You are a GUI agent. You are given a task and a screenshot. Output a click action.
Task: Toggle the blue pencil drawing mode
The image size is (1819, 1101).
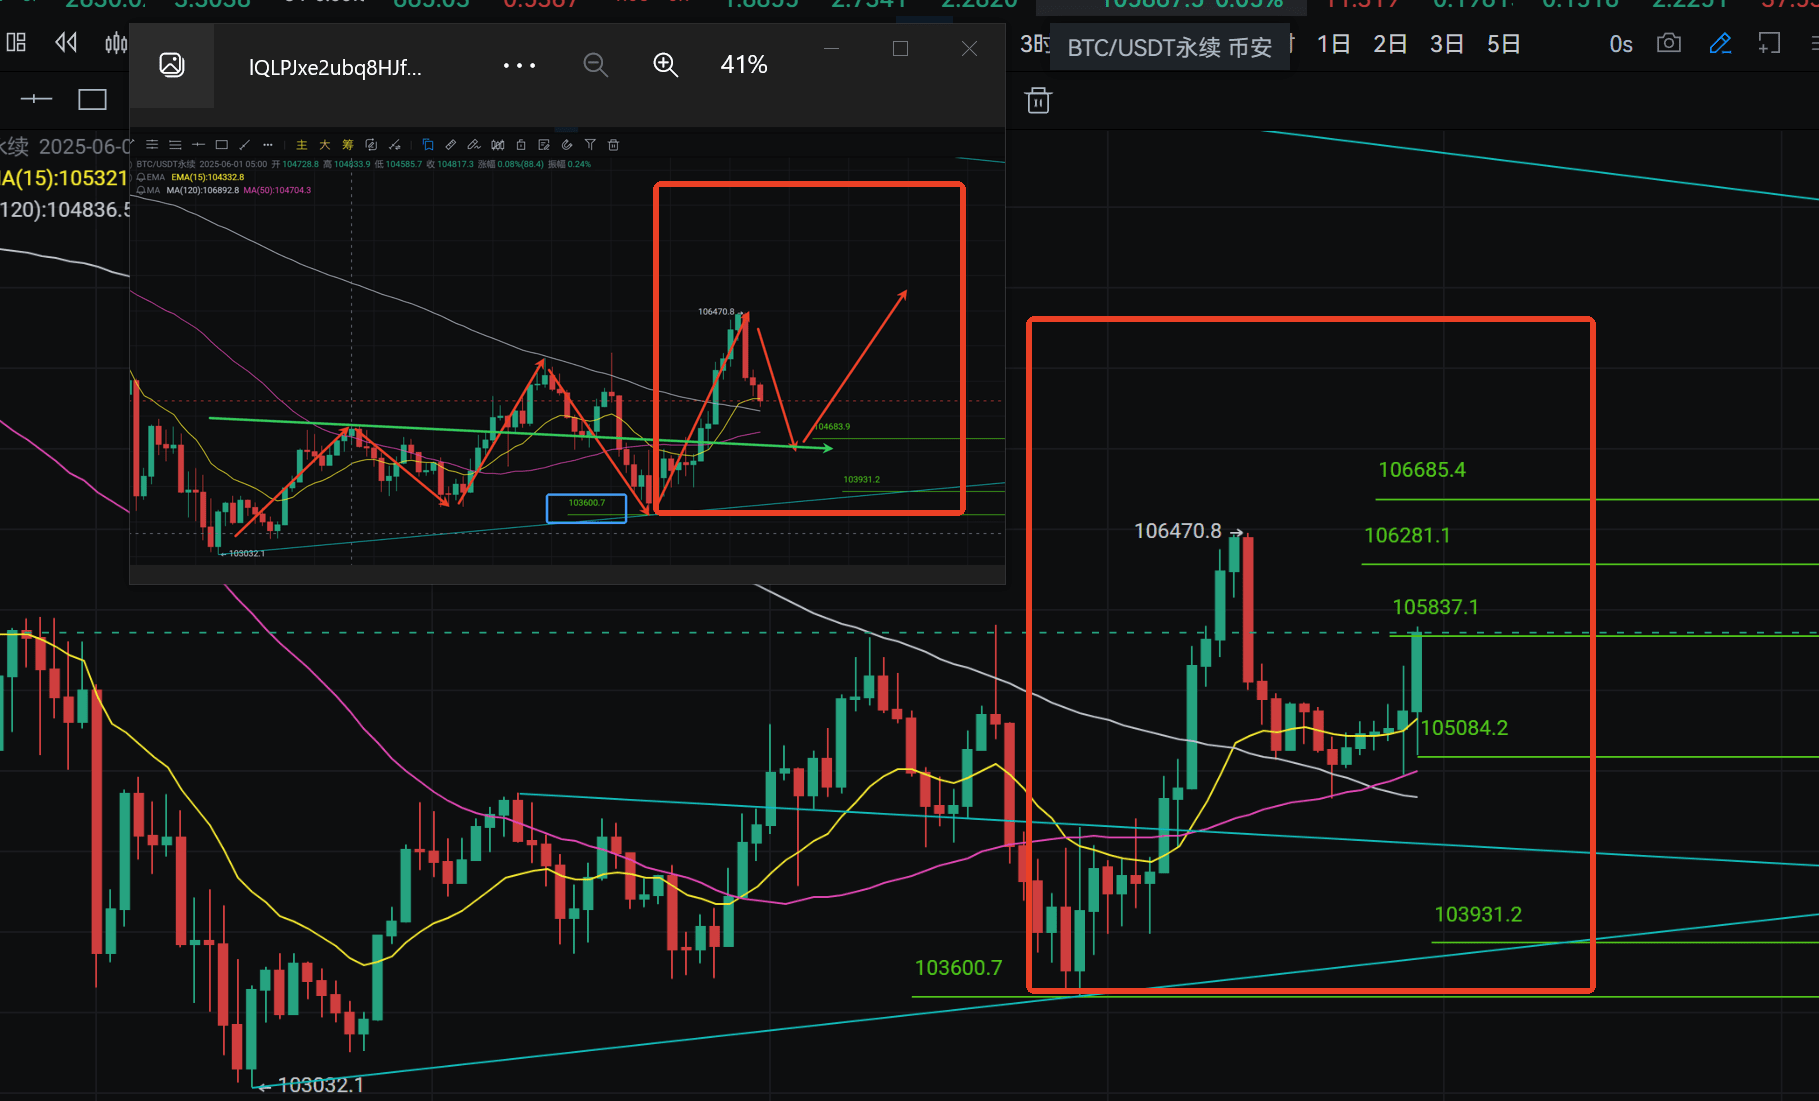1720,43
